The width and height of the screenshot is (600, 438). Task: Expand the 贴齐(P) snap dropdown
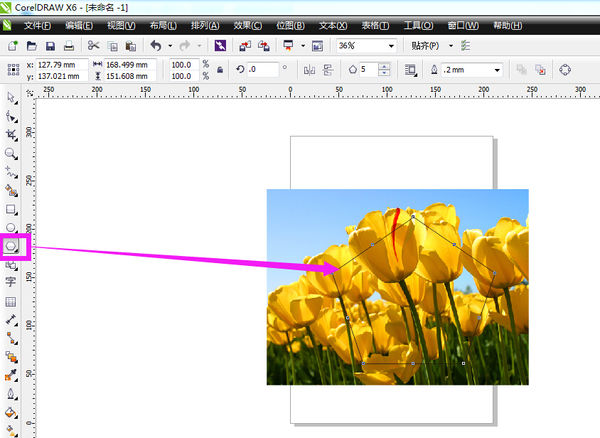(451, 46)
